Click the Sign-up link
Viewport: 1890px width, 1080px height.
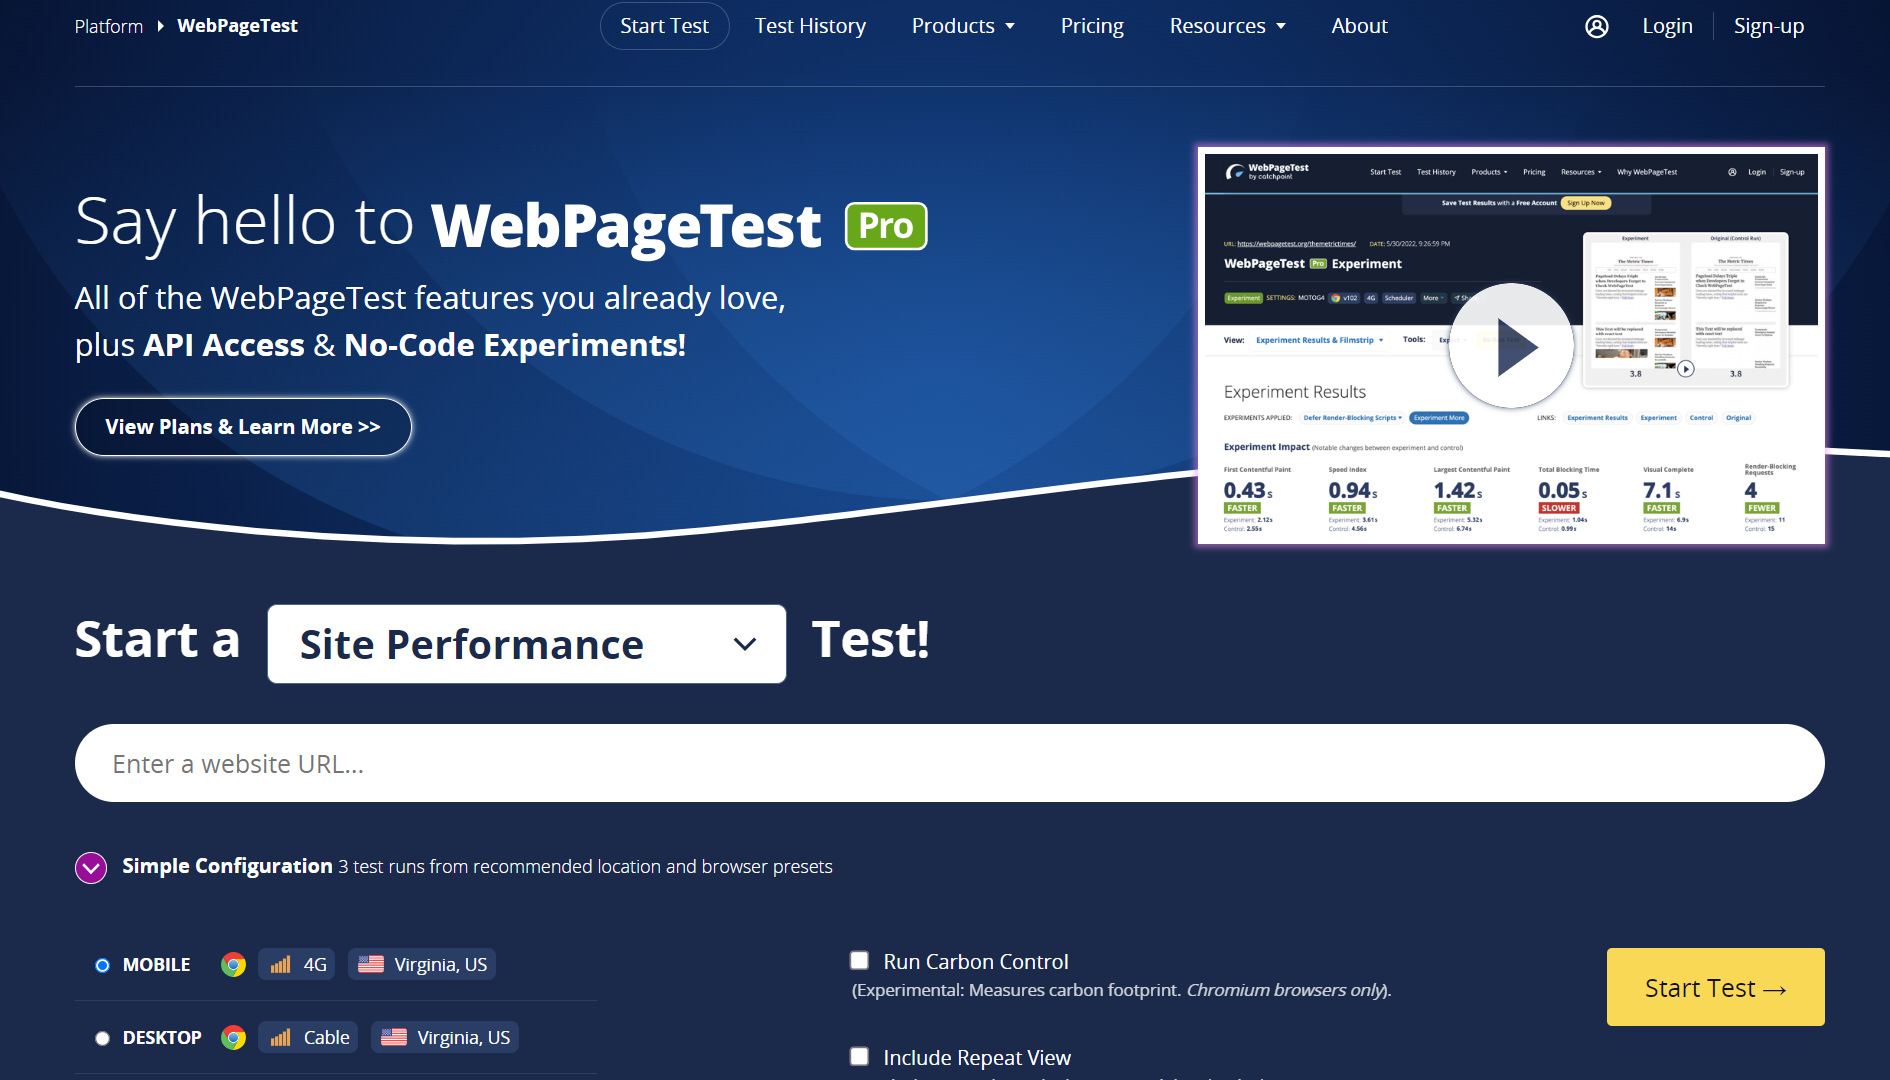1769,26
